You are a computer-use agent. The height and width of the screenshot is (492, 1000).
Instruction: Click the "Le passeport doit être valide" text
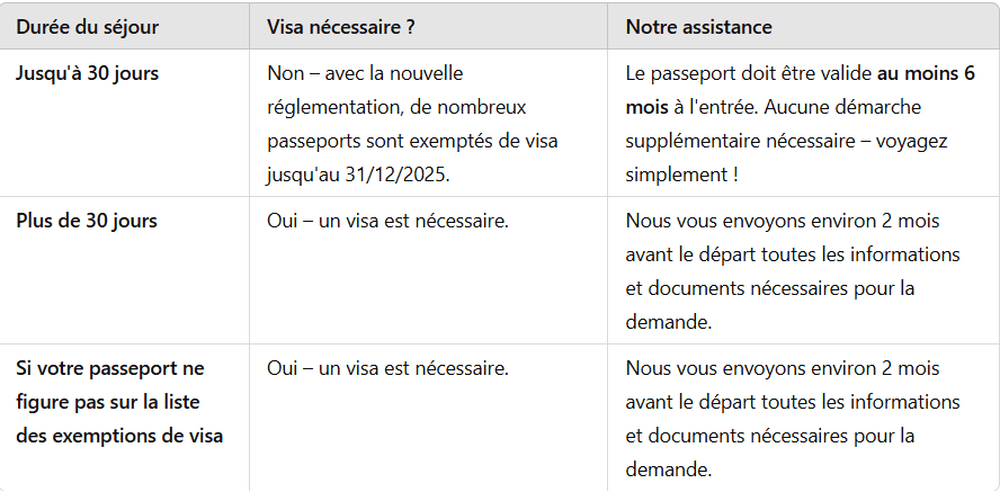[x=750, y=74]
